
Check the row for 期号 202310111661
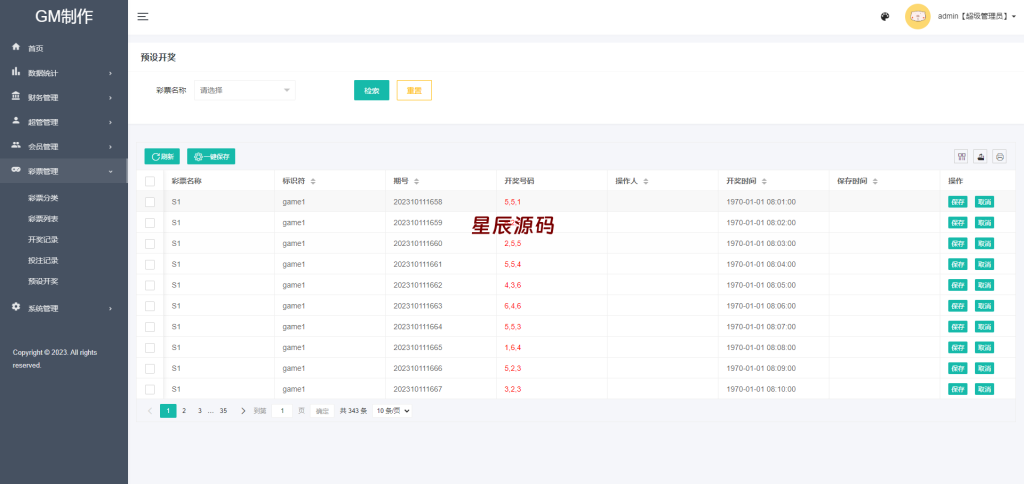pyautogui.click(x=150, y=265)
